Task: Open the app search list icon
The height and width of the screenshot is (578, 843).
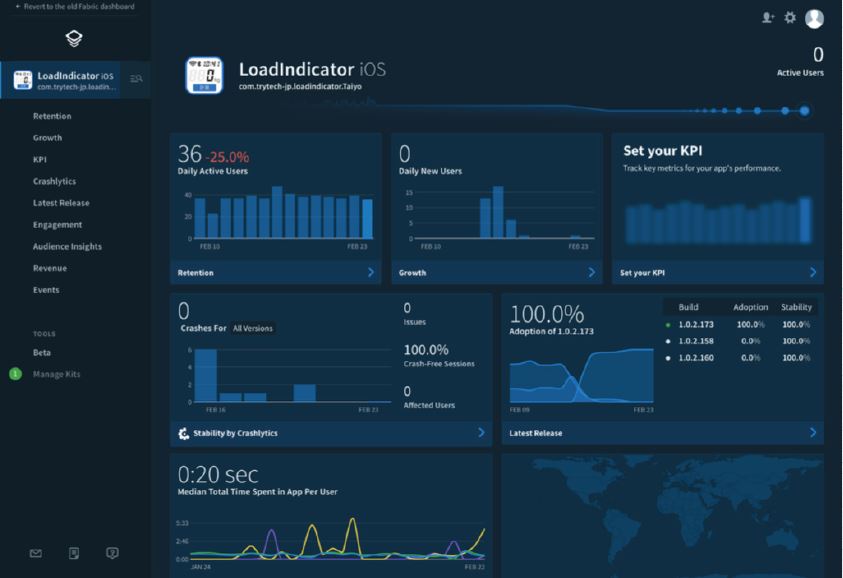Action: 136,79
